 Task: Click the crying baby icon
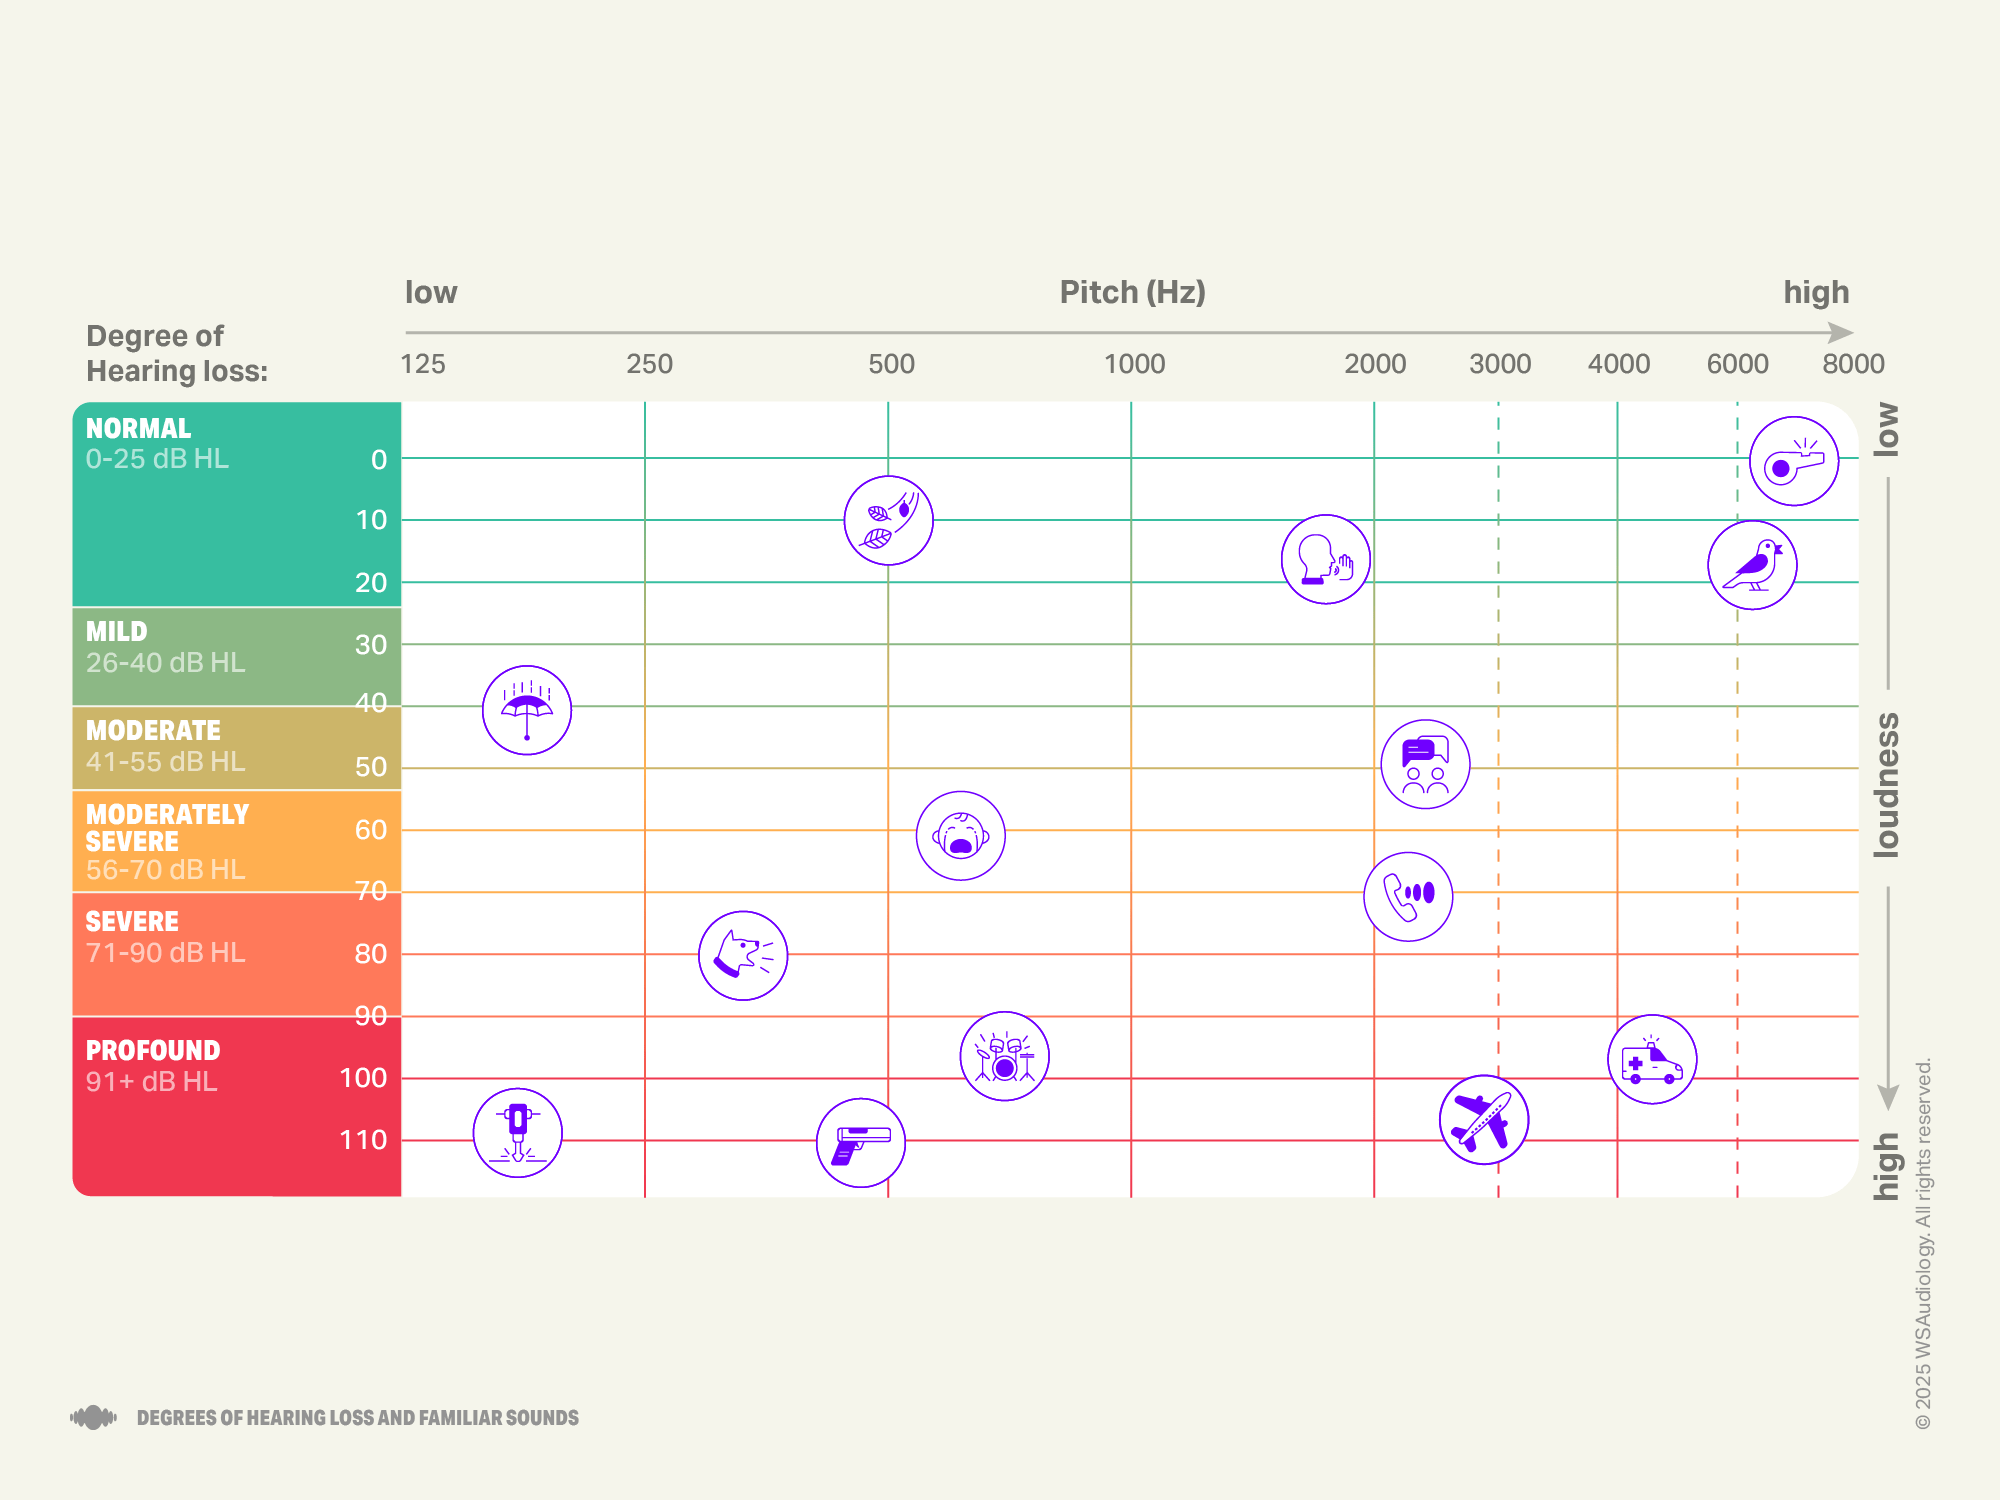point(959,836)
